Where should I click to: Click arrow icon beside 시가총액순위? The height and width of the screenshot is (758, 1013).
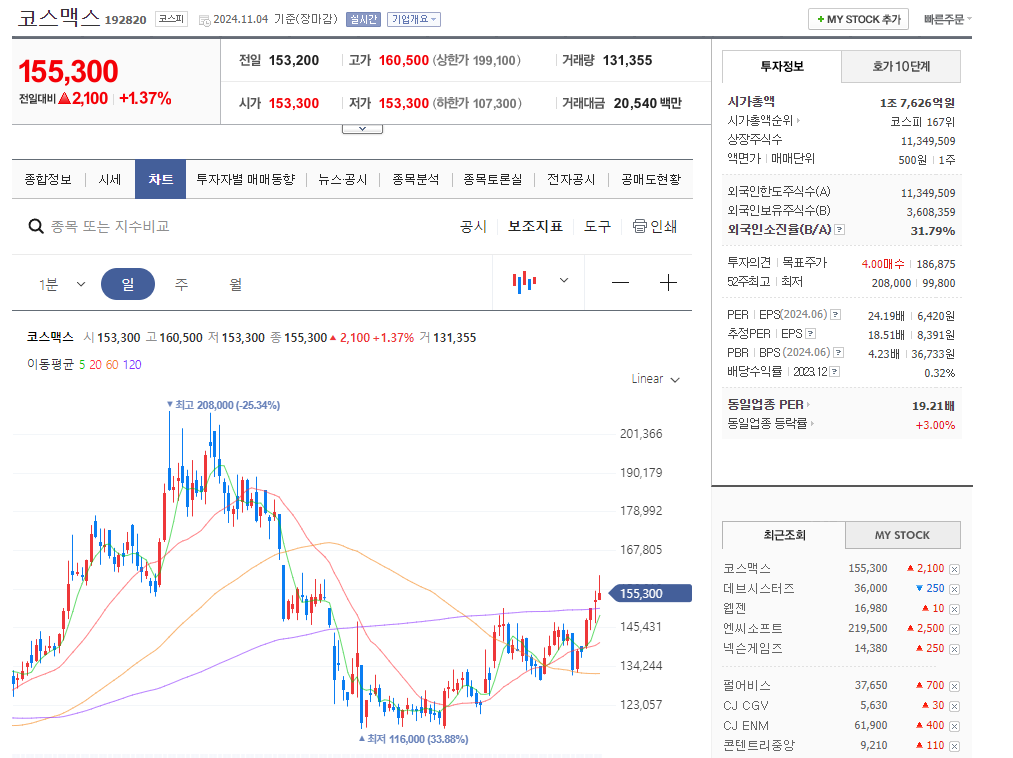[x=799, y=121]
